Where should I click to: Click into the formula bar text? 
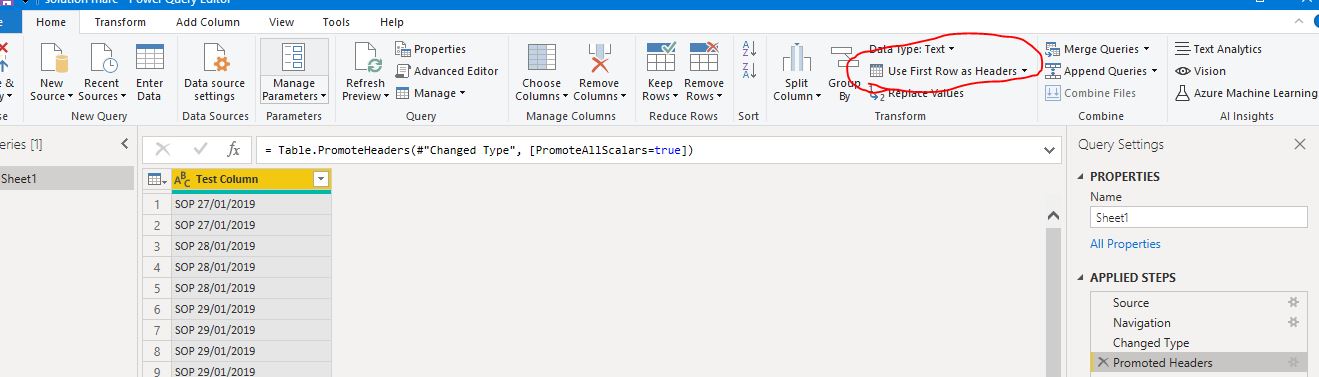click(x=647, y=150)
